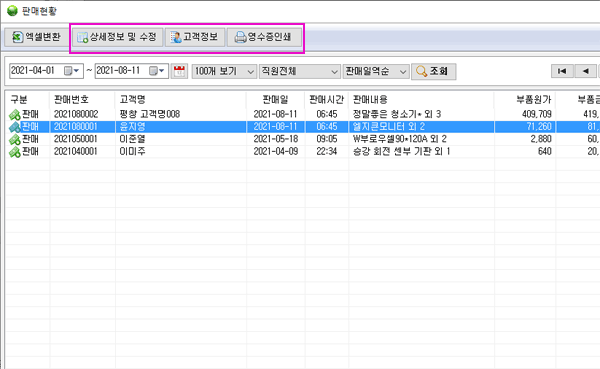Select sale number 2021050001
Image resolution: width=600 pixels, height=369 pixels.
pyautogui.click(x=76, y=139)
